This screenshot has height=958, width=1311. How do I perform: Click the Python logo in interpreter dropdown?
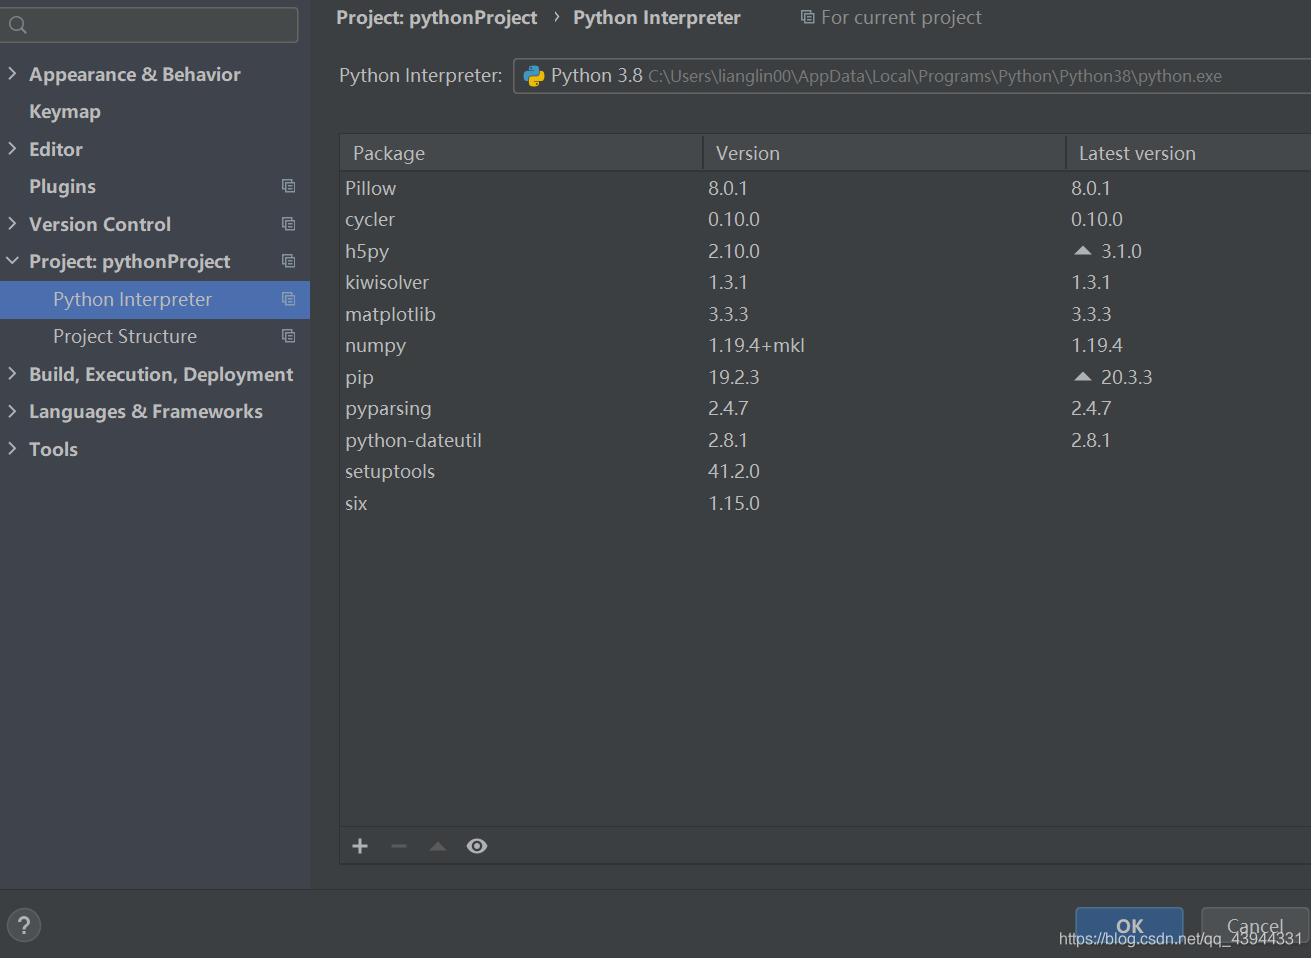[x=534, y=76]
